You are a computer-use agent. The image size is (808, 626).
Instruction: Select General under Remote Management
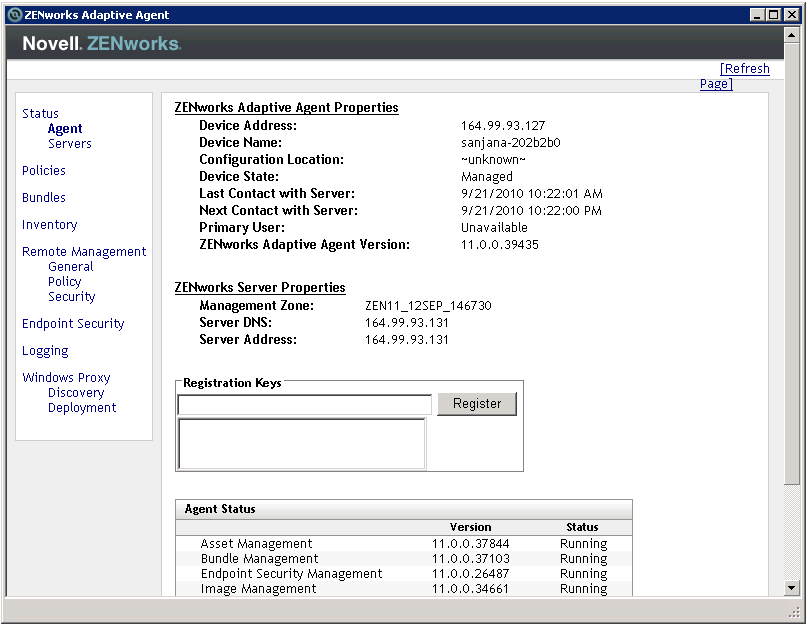pos(71,266)
